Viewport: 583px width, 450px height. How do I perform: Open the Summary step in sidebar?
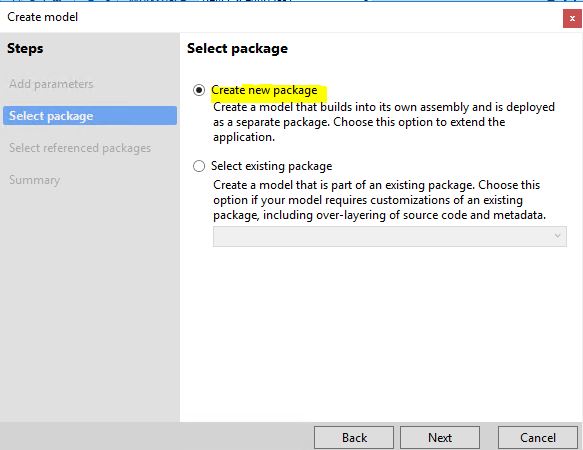tap(34, 180)
